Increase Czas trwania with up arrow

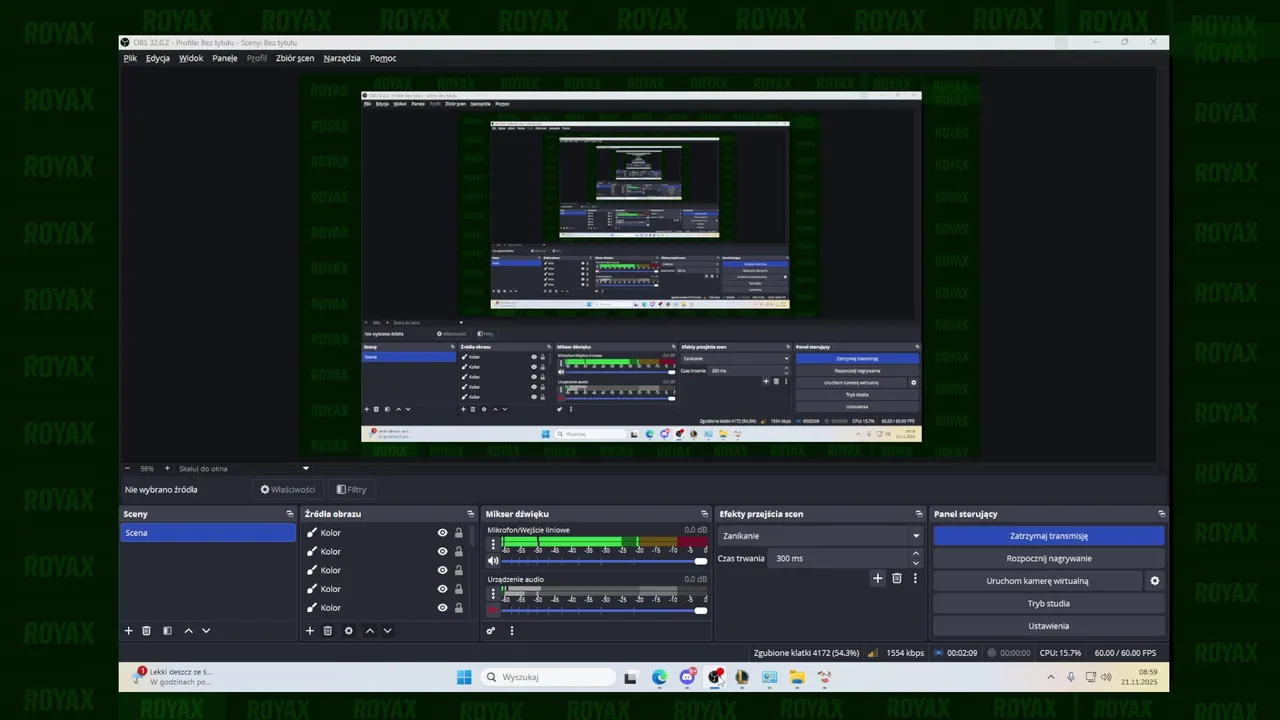click(915, 554)
